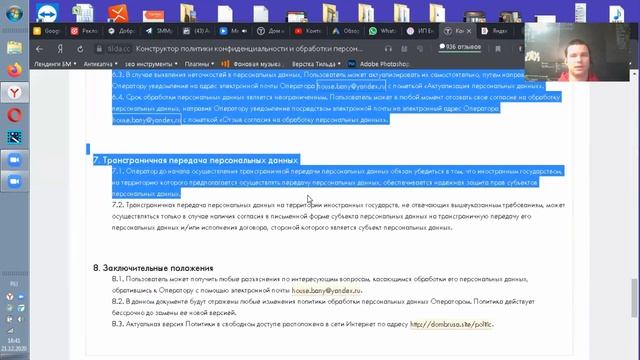
Task: Open Windows Explorer from the taskbar
Action: (x=14, y=47)
